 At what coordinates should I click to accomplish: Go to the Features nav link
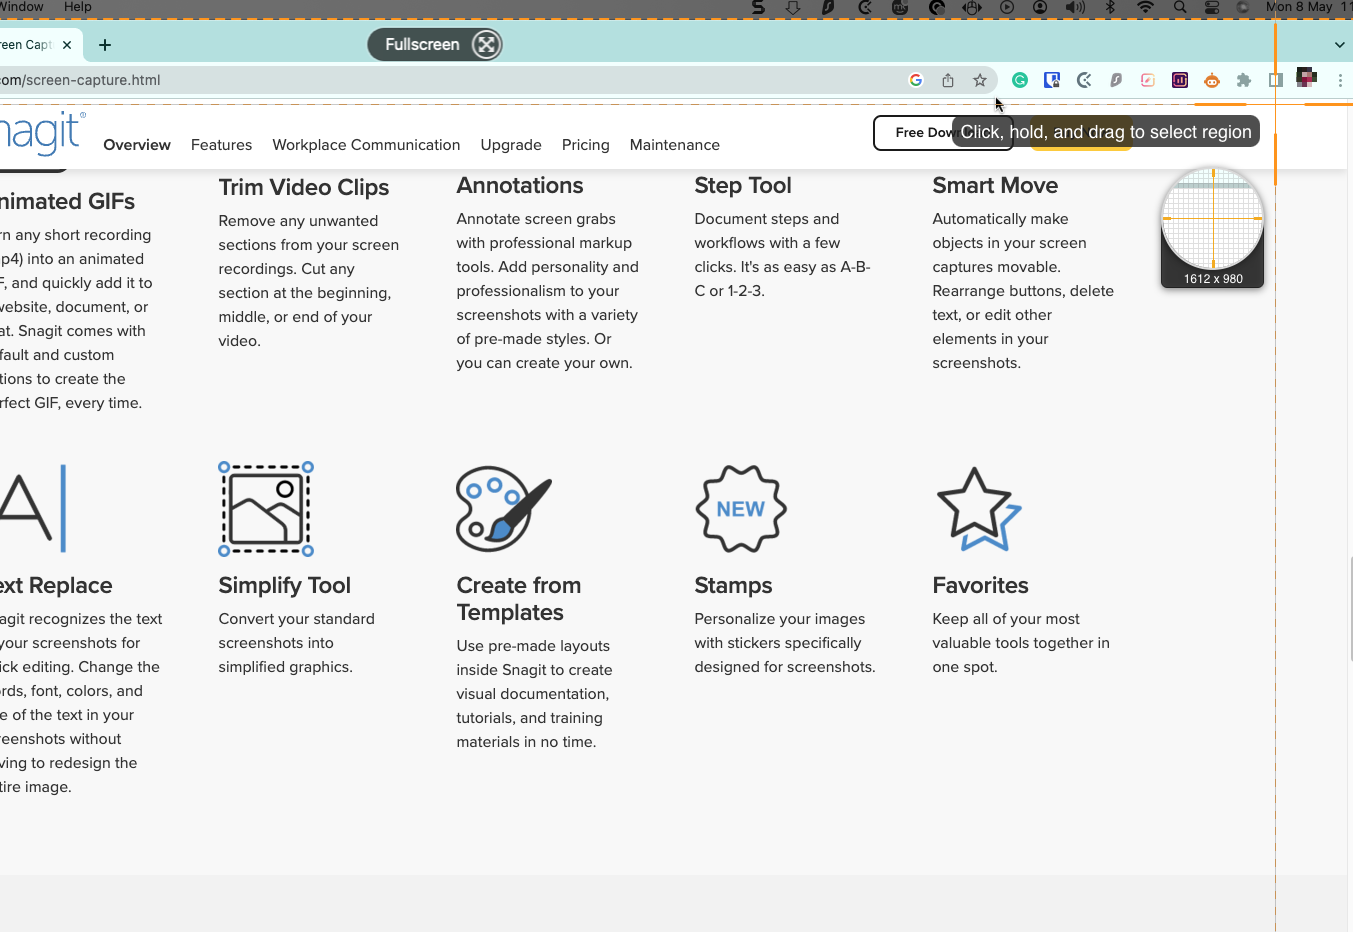point(221,145)
